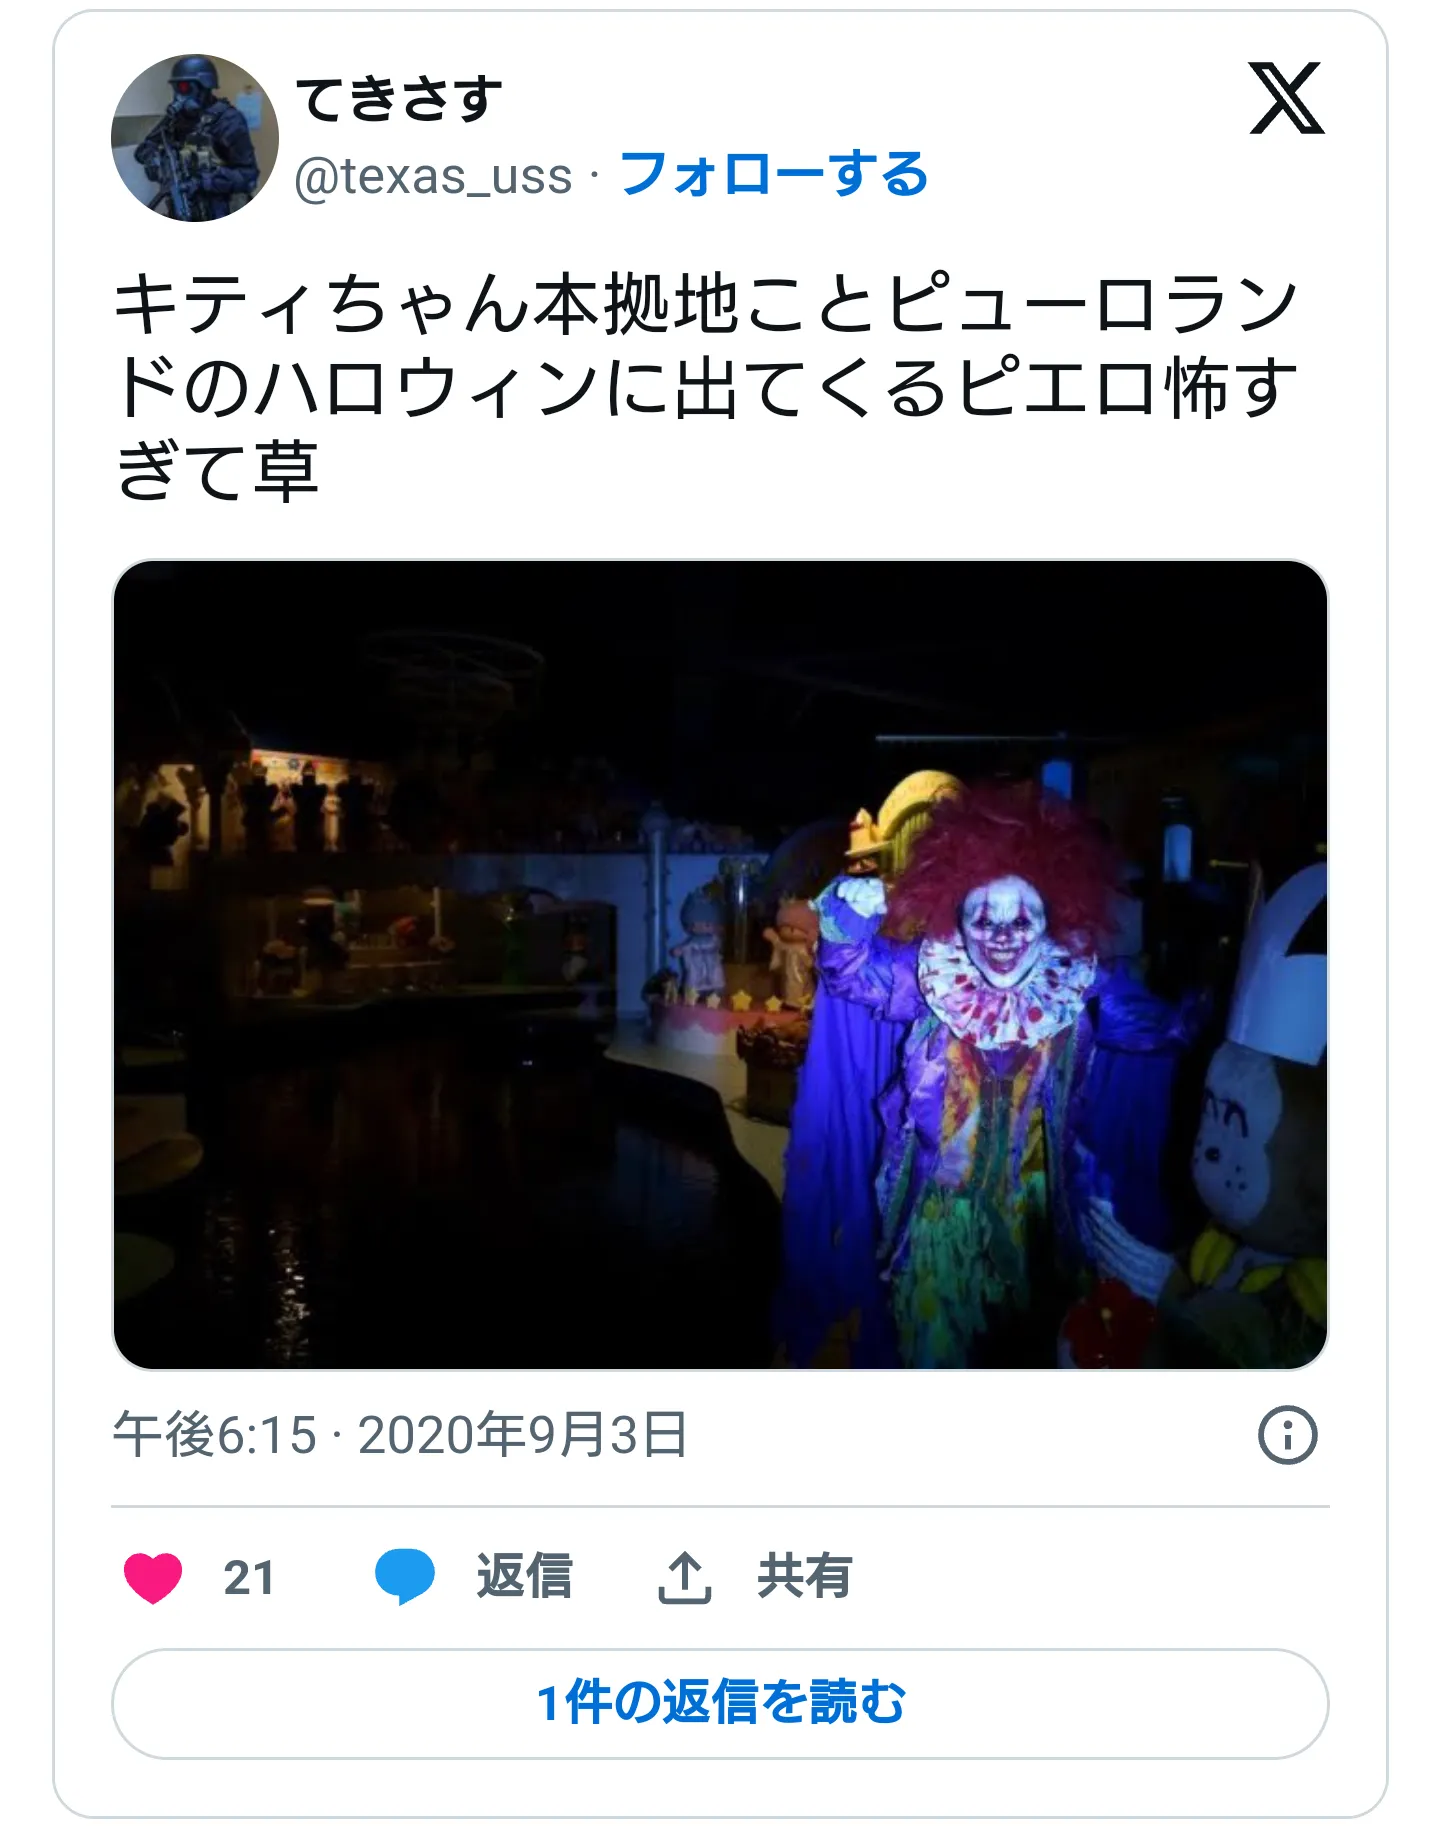Screen dimensions: 1439x1833
Task: Click the 返信 reply label
Action: [524, 1577]
